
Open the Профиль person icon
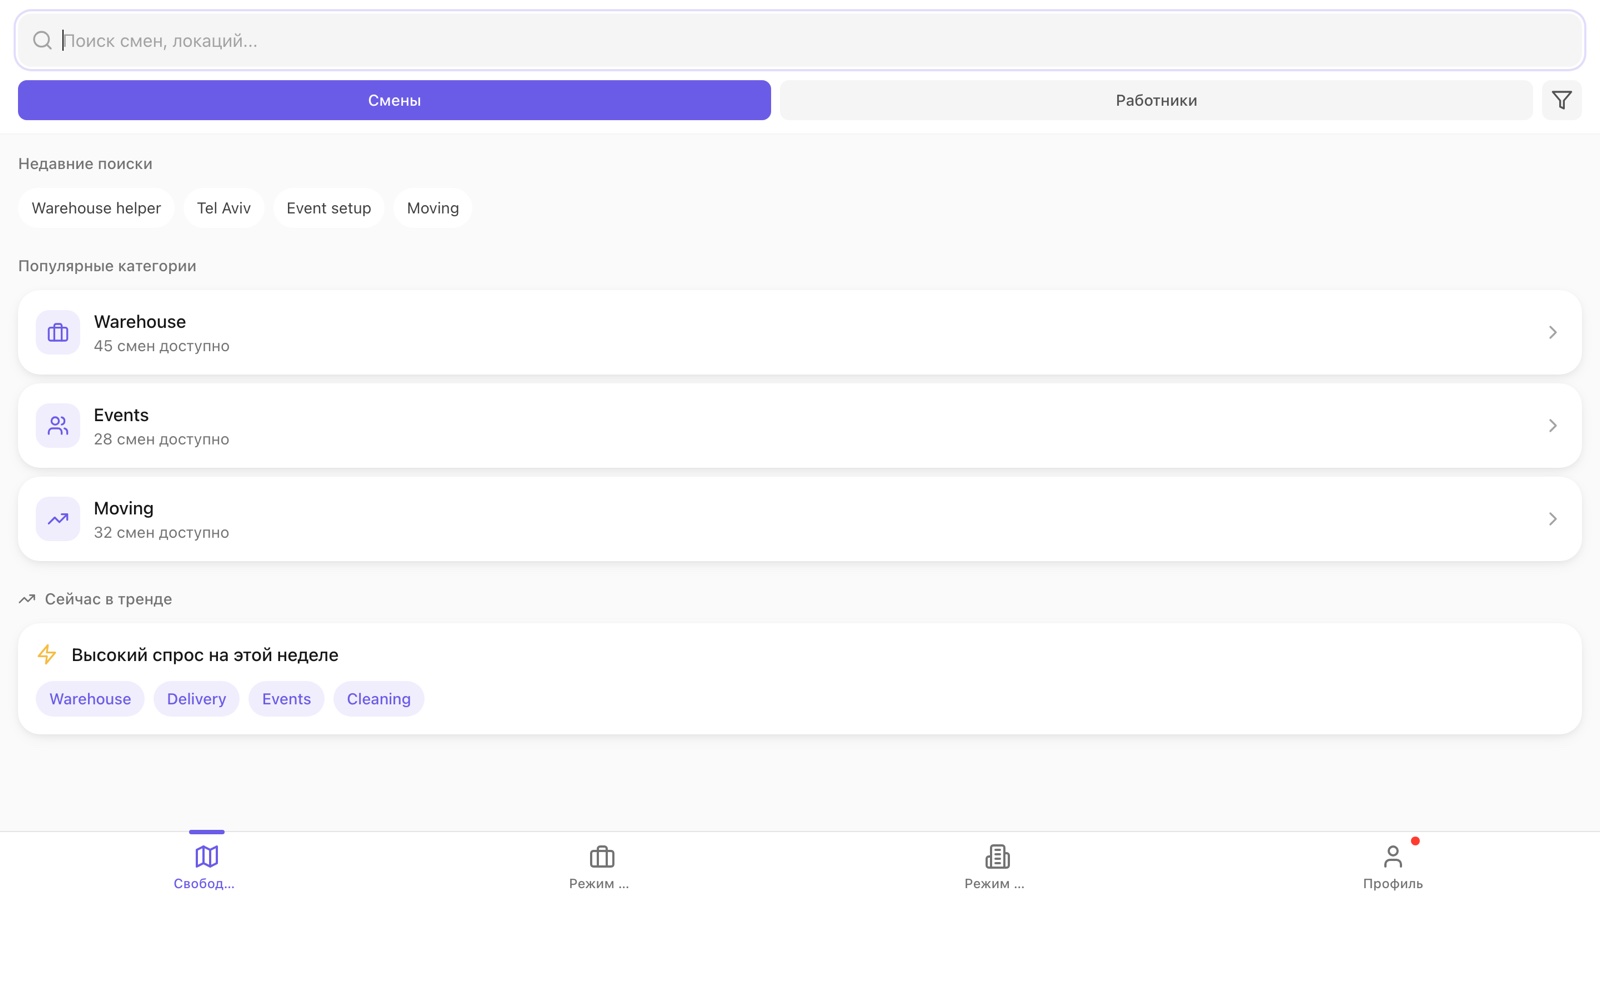[1393, 856]
